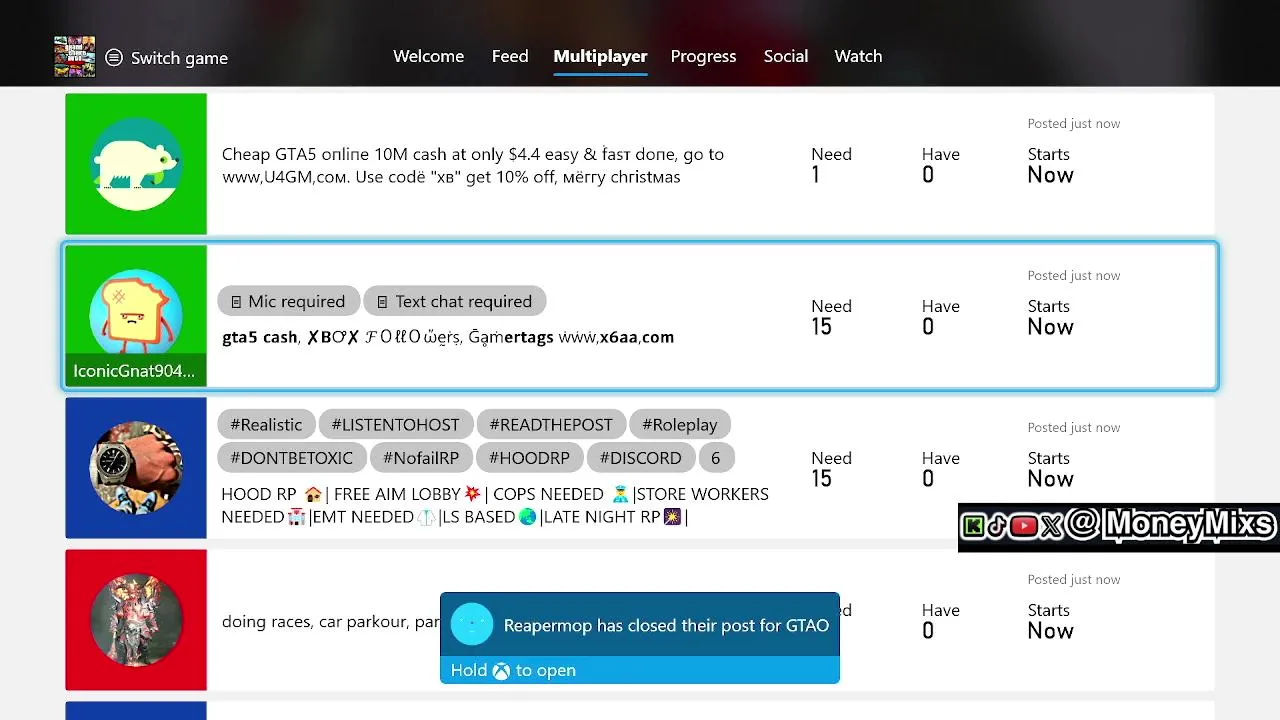This screenshot has height=720, width=1280.
Task: Click the #Roleplay tag
Action: [680, 424]
